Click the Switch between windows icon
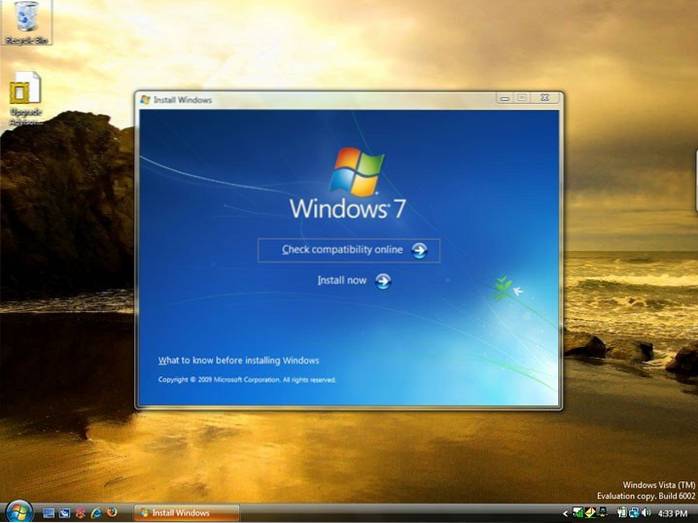698x523 pixels. [x=64, y=513]
